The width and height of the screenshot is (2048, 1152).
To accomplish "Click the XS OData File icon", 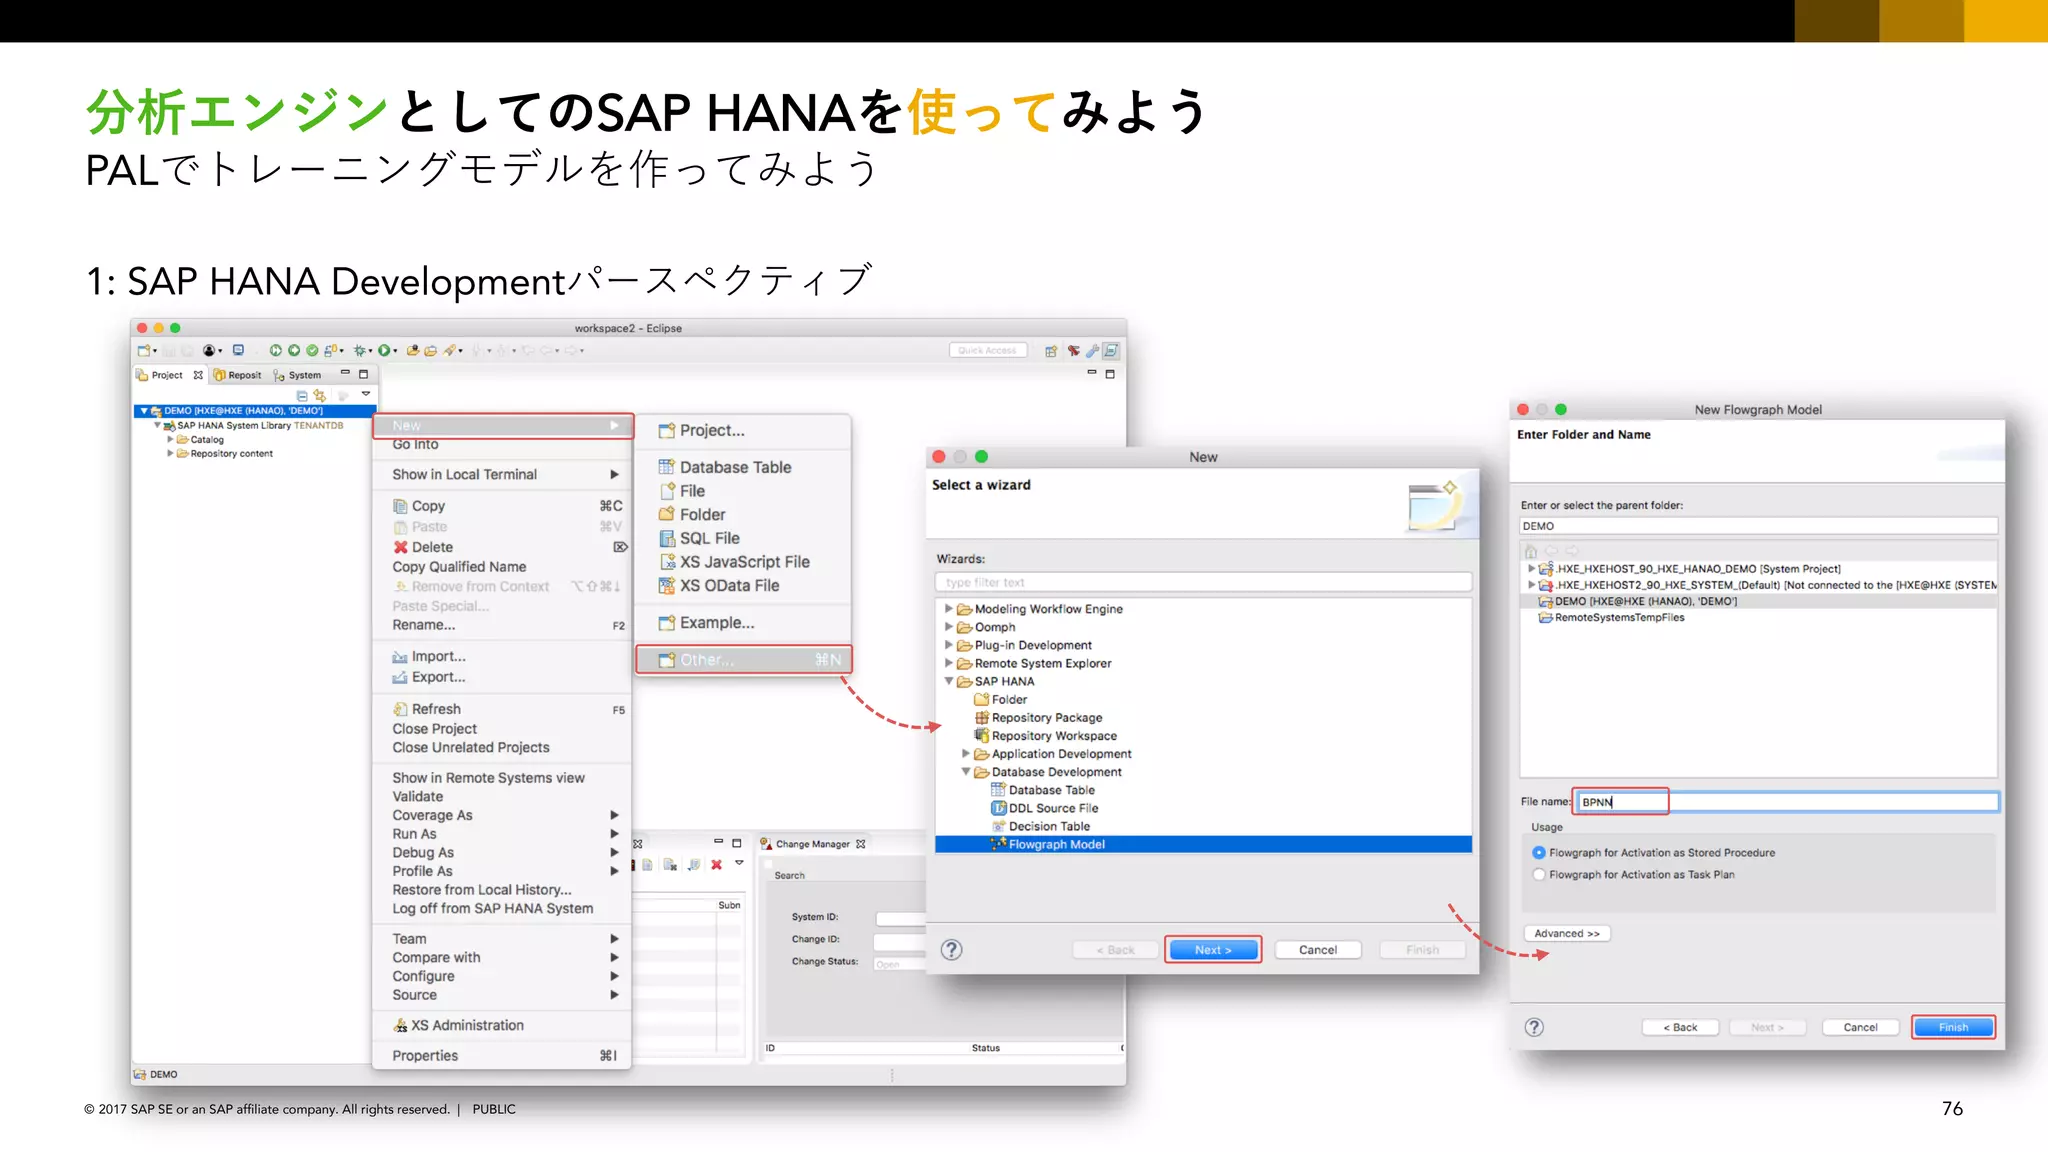I will [666, 586].
